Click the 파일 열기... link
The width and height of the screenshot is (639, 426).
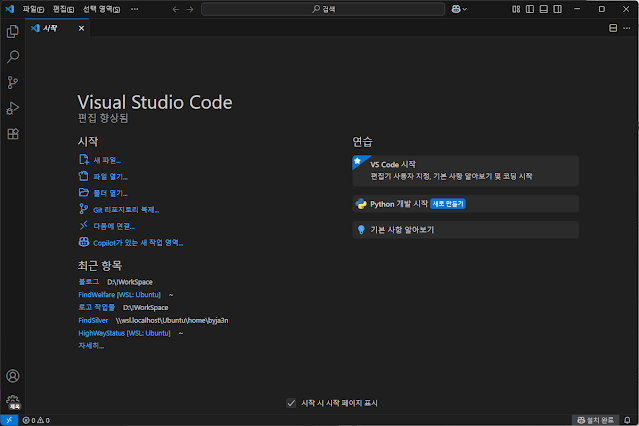110,177
